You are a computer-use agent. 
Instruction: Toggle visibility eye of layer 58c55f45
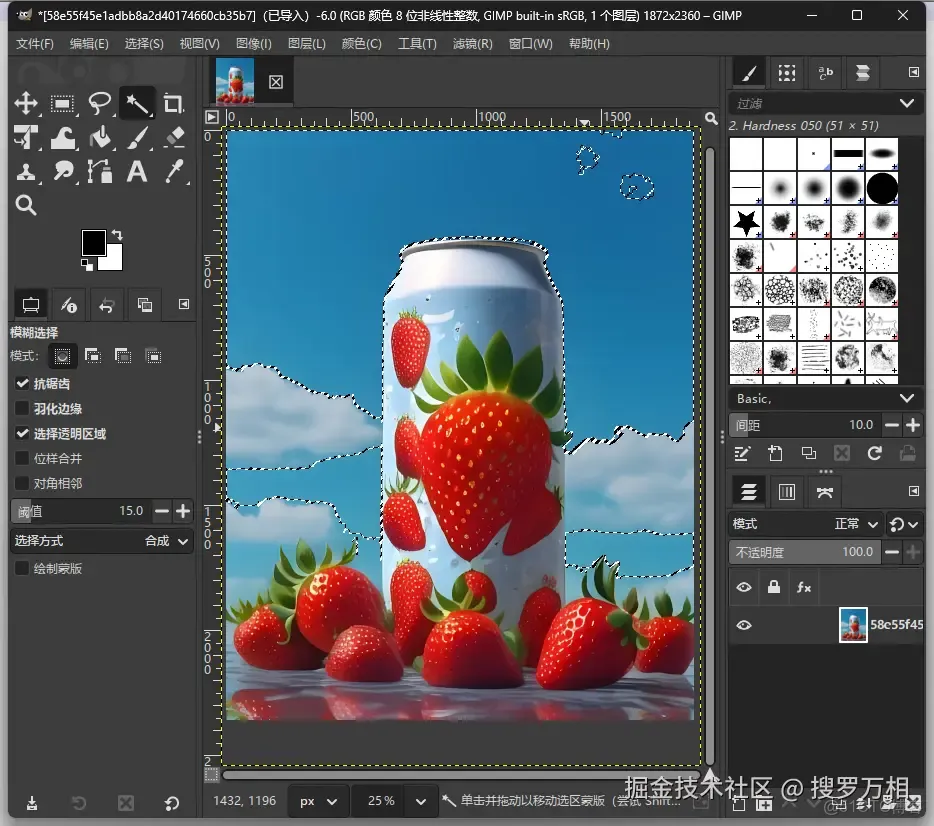point(744,625)
